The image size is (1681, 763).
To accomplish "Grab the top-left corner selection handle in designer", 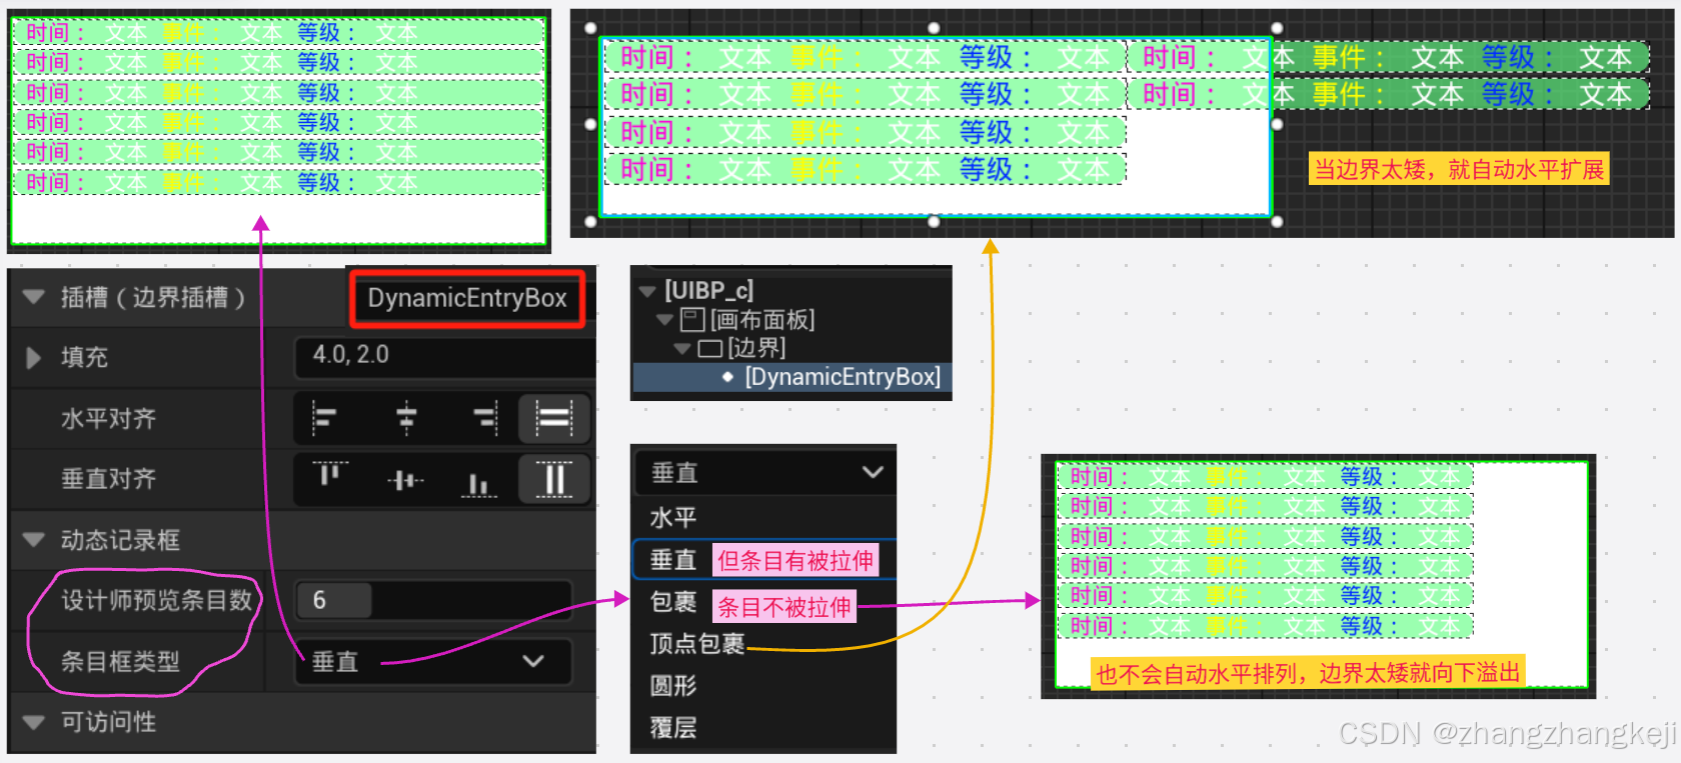I will pos(591,28).
